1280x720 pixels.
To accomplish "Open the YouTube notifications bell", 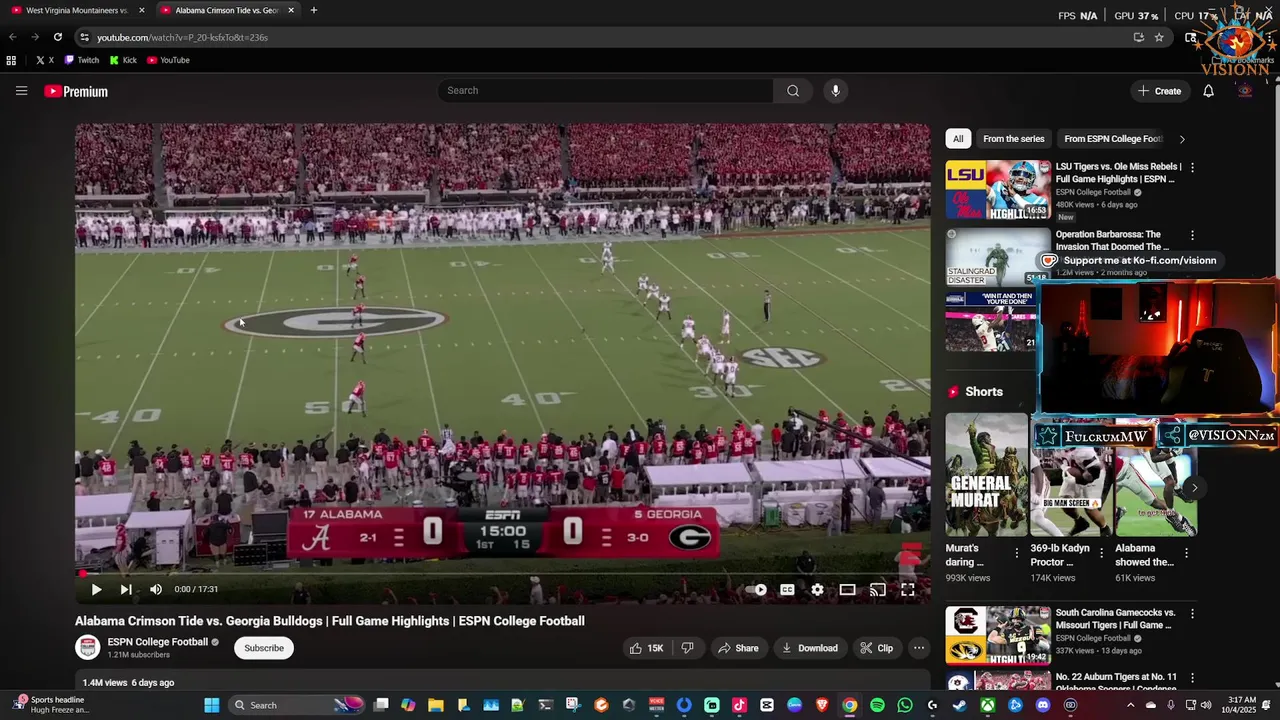I will coord(1208,91).
